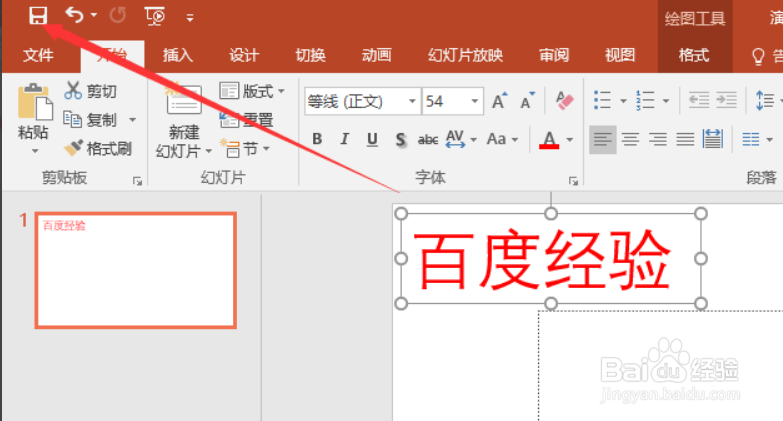
Task: Click the Tell Me lightbulb icon
Action: click(x=758, y=56)
